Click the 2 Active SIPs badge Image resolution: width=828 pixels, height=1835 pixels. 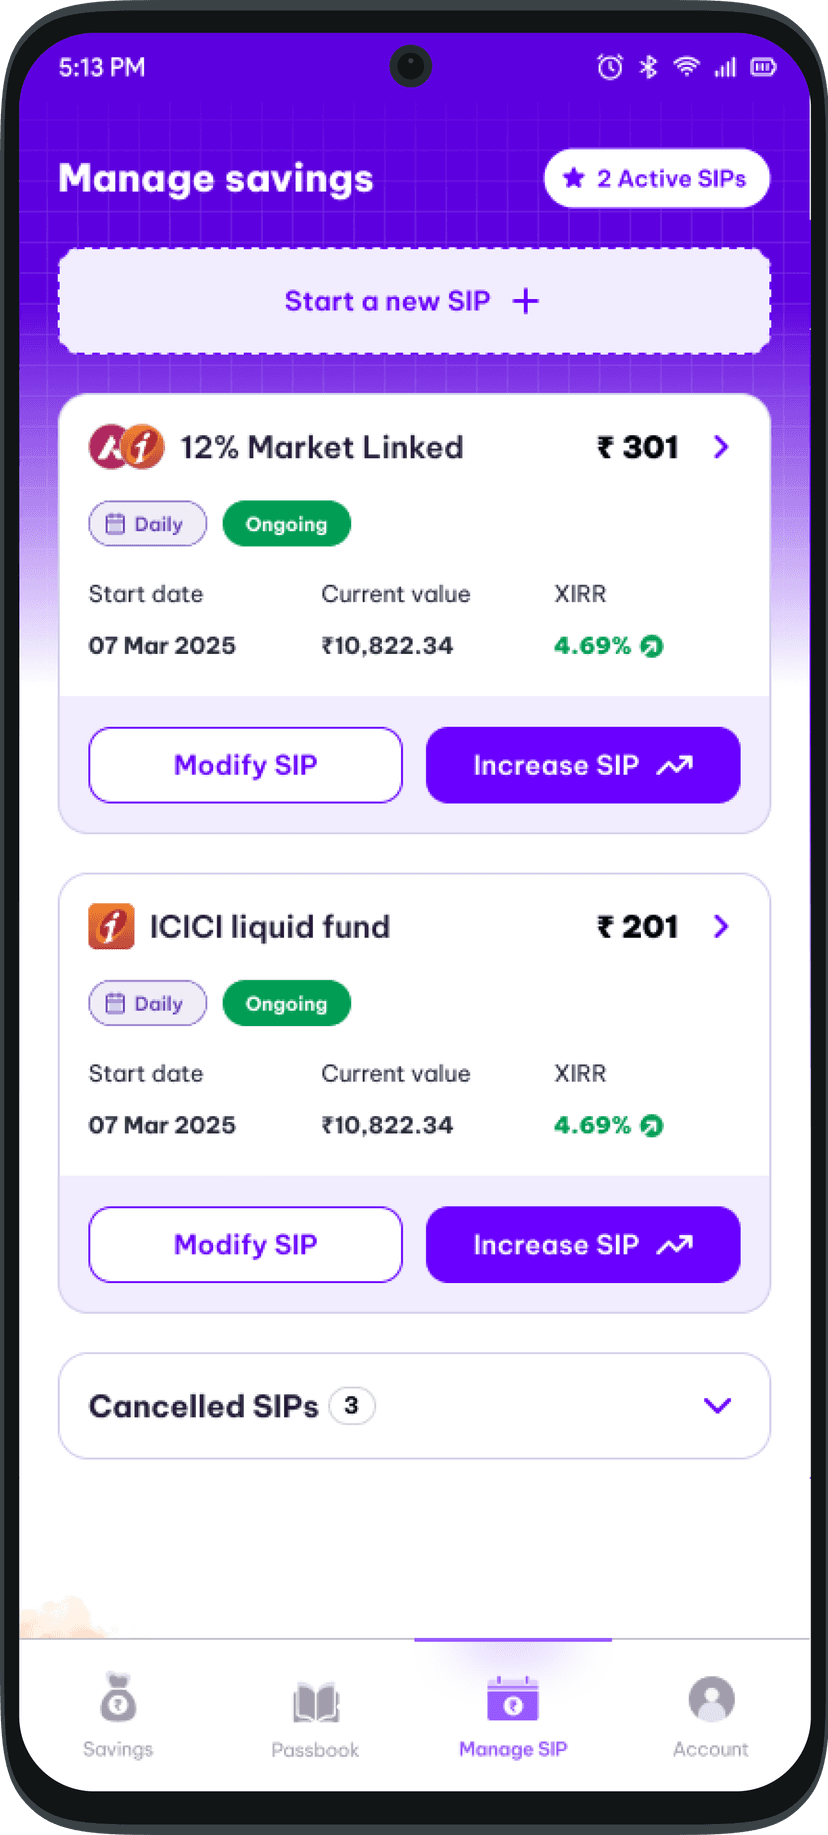tap(656, 178)
